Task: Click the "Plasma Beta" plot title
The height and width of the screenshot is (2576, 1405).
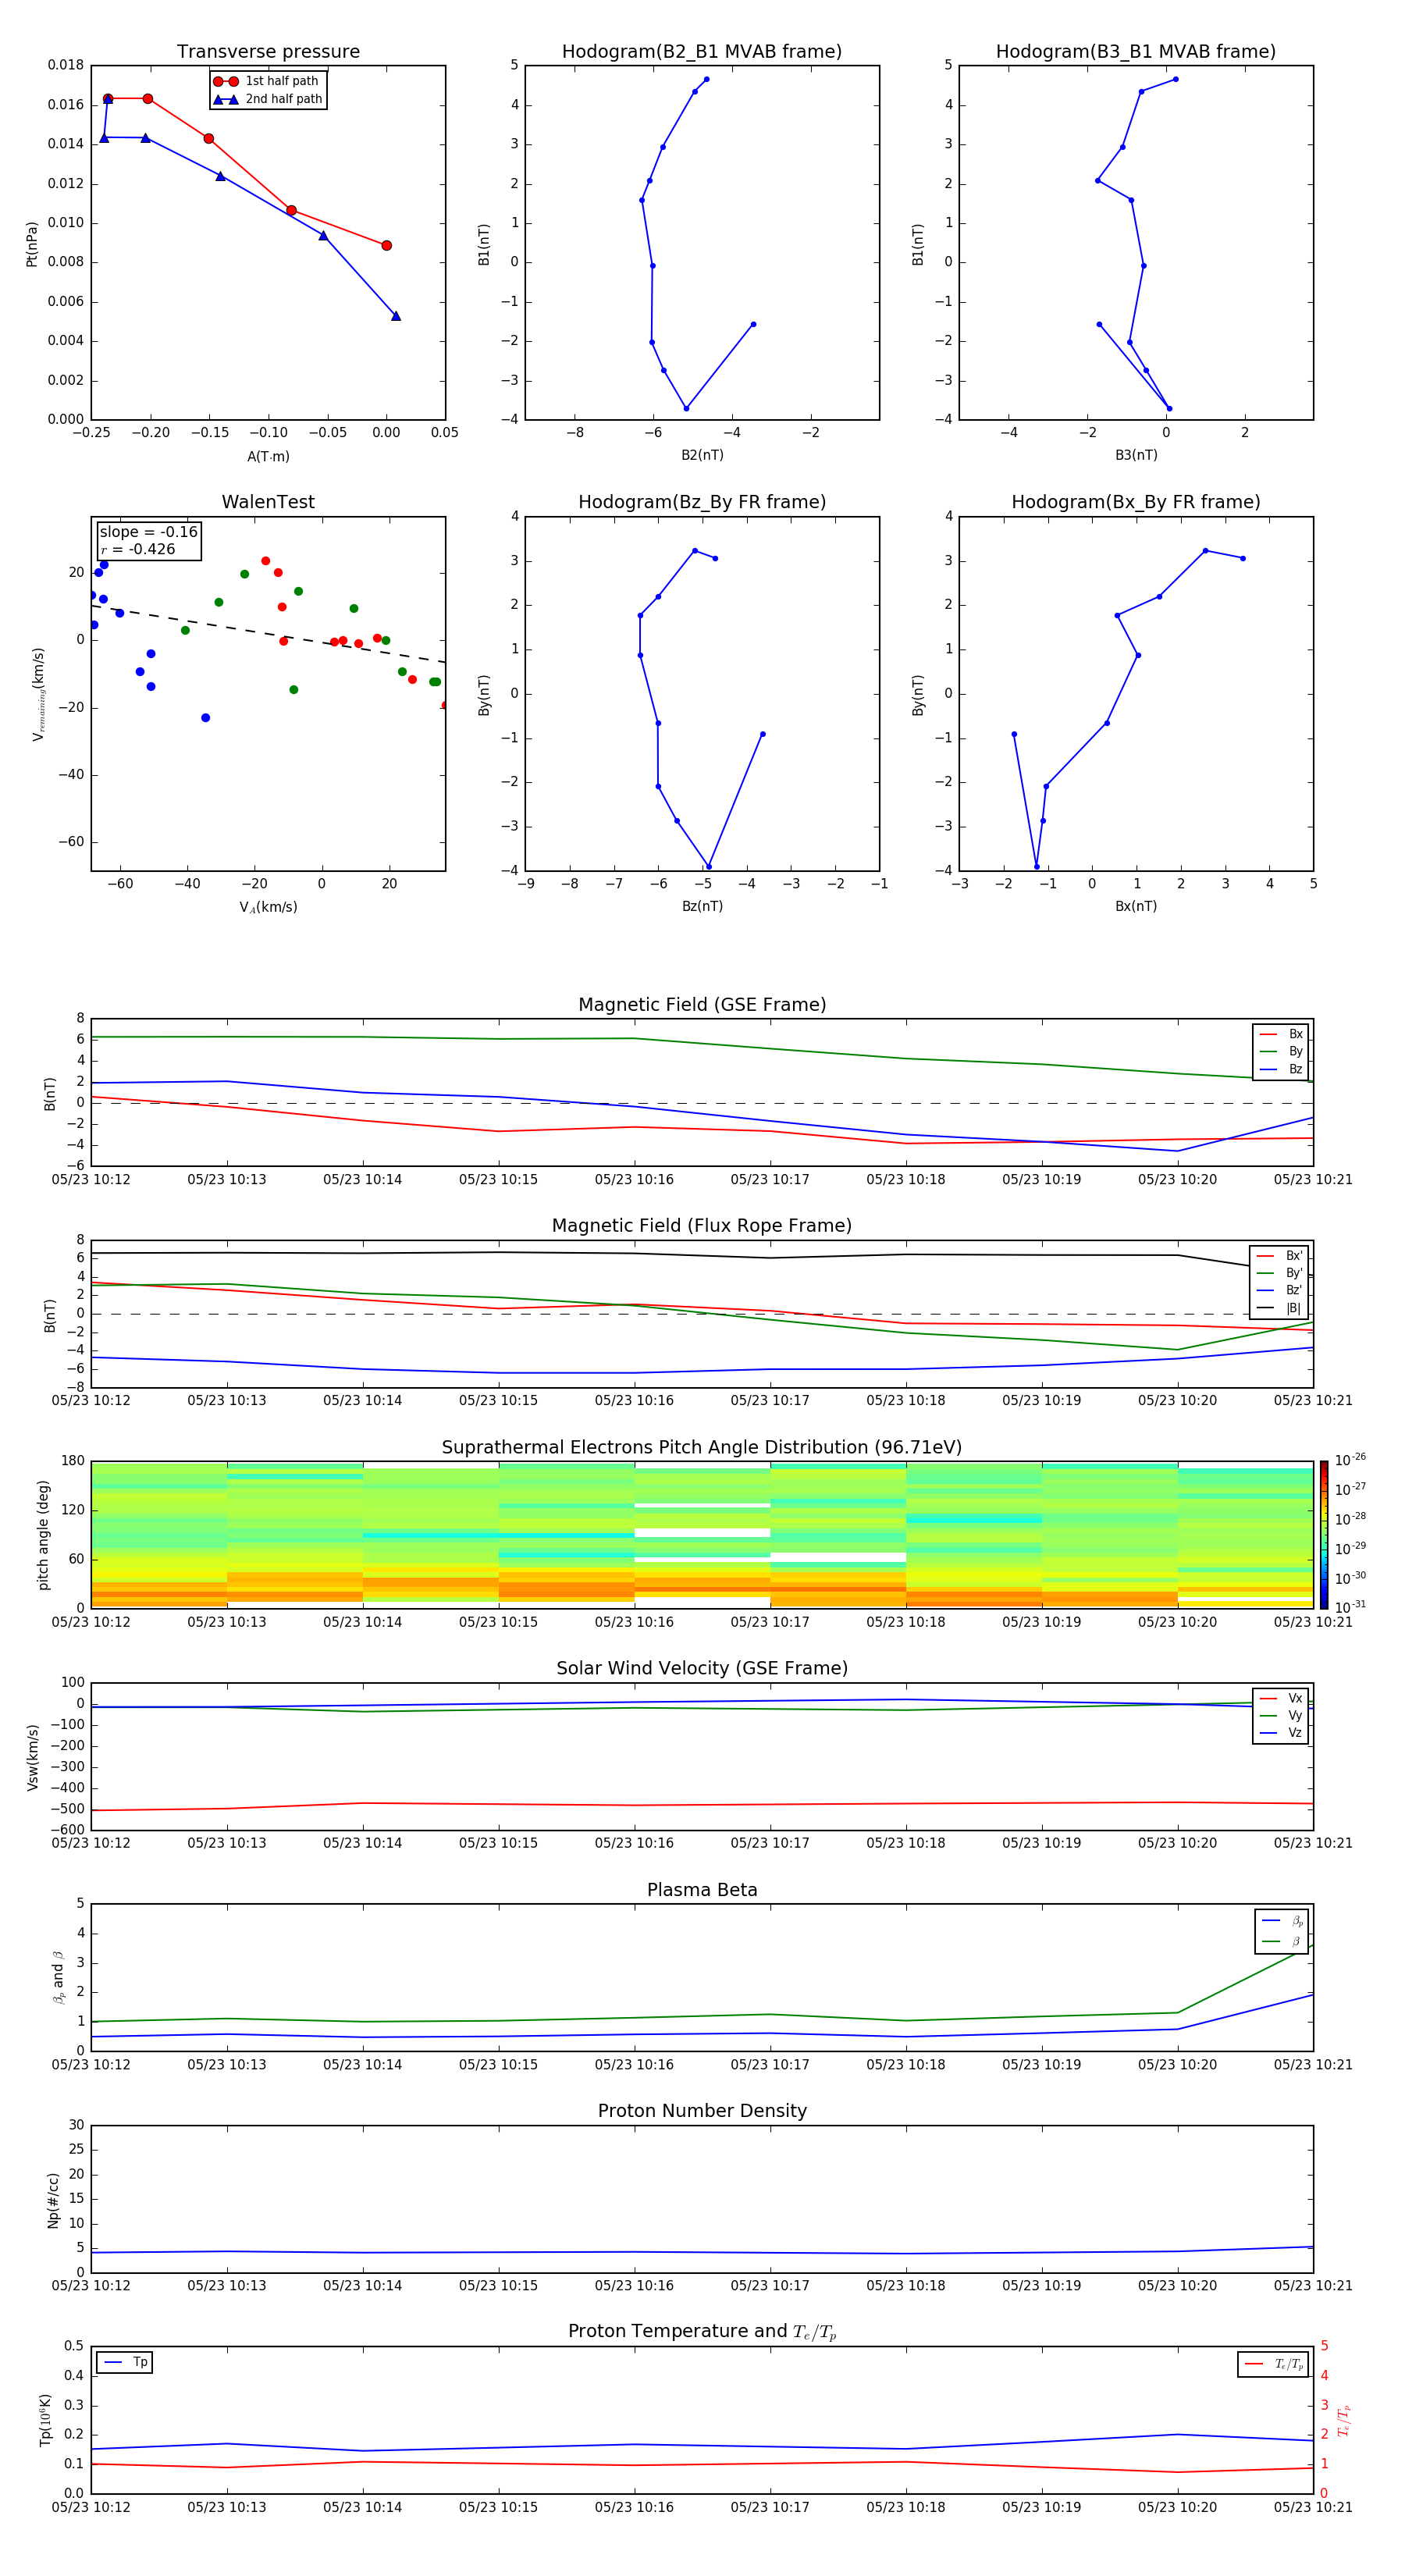Action: pyautogui.click(x=702, y=1891)
